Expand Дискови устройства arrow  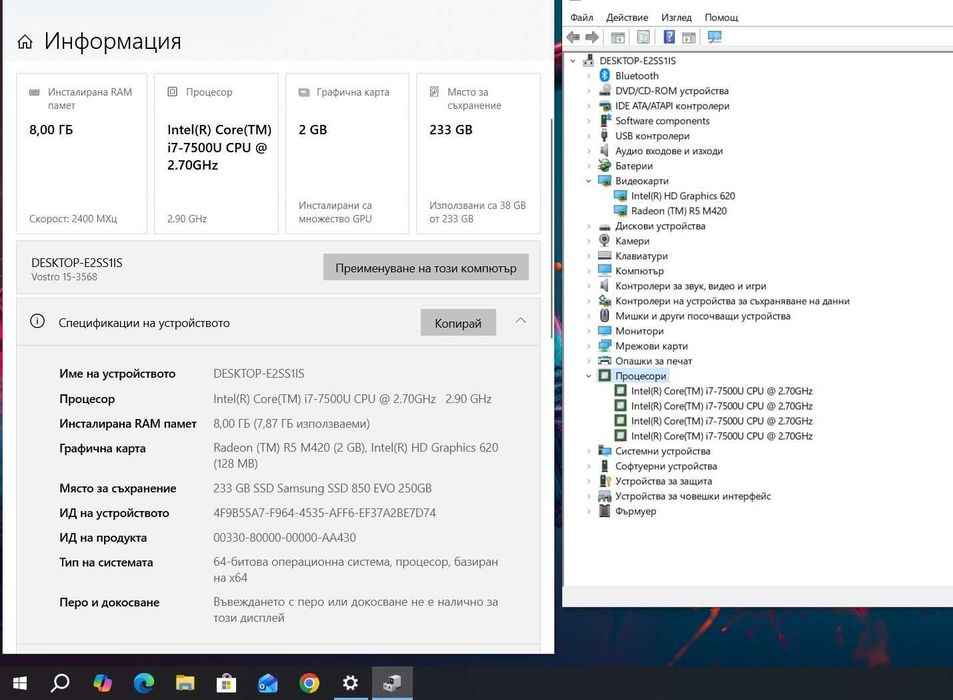[588, 226]
